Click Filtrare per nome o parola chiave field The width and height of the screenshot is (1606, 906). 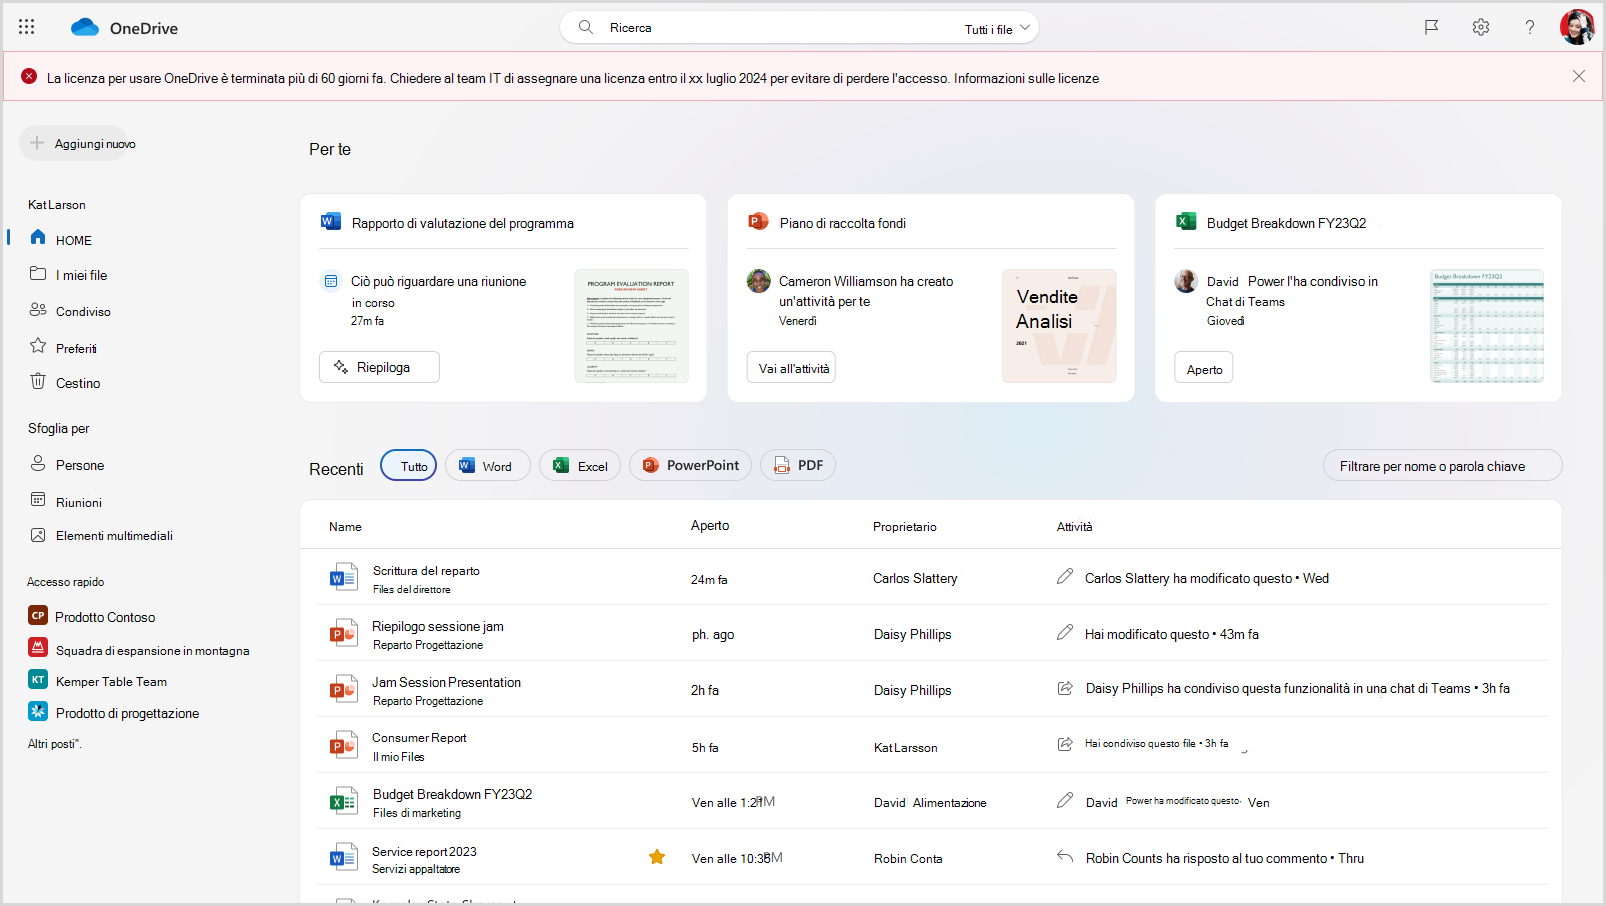[x=1442, y=466]
